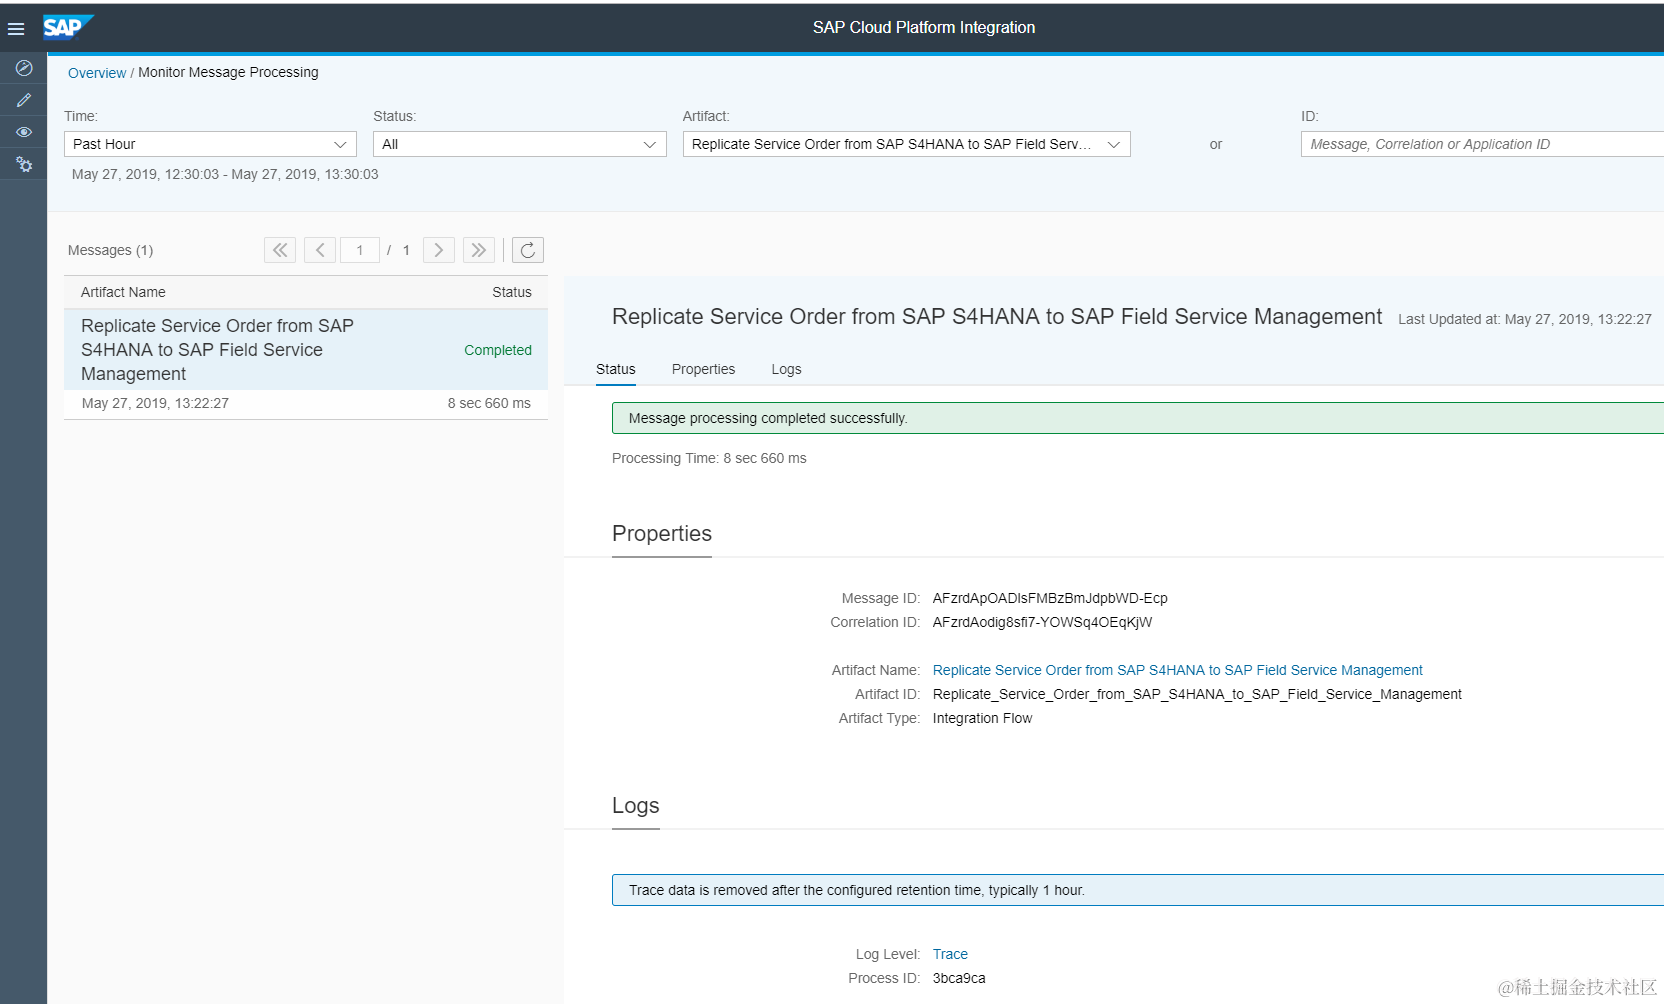Screen dimensions: 1664x1004
Task: Select the Process ID value 3bca9ca
Action: 959,978
